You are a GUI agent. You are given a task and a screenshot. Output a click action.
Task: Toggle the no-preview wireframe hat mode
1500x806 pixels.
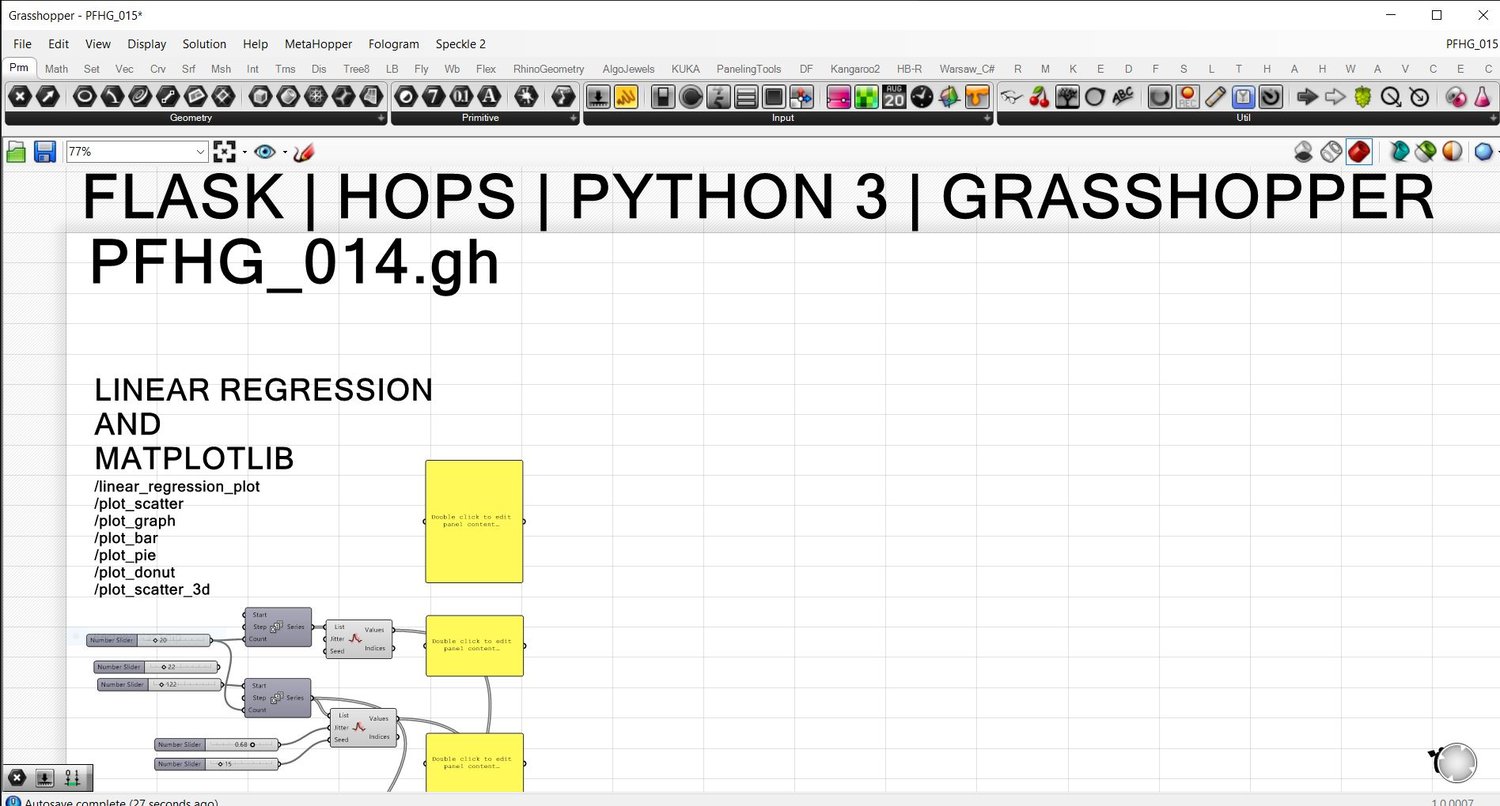point(1304,152)
